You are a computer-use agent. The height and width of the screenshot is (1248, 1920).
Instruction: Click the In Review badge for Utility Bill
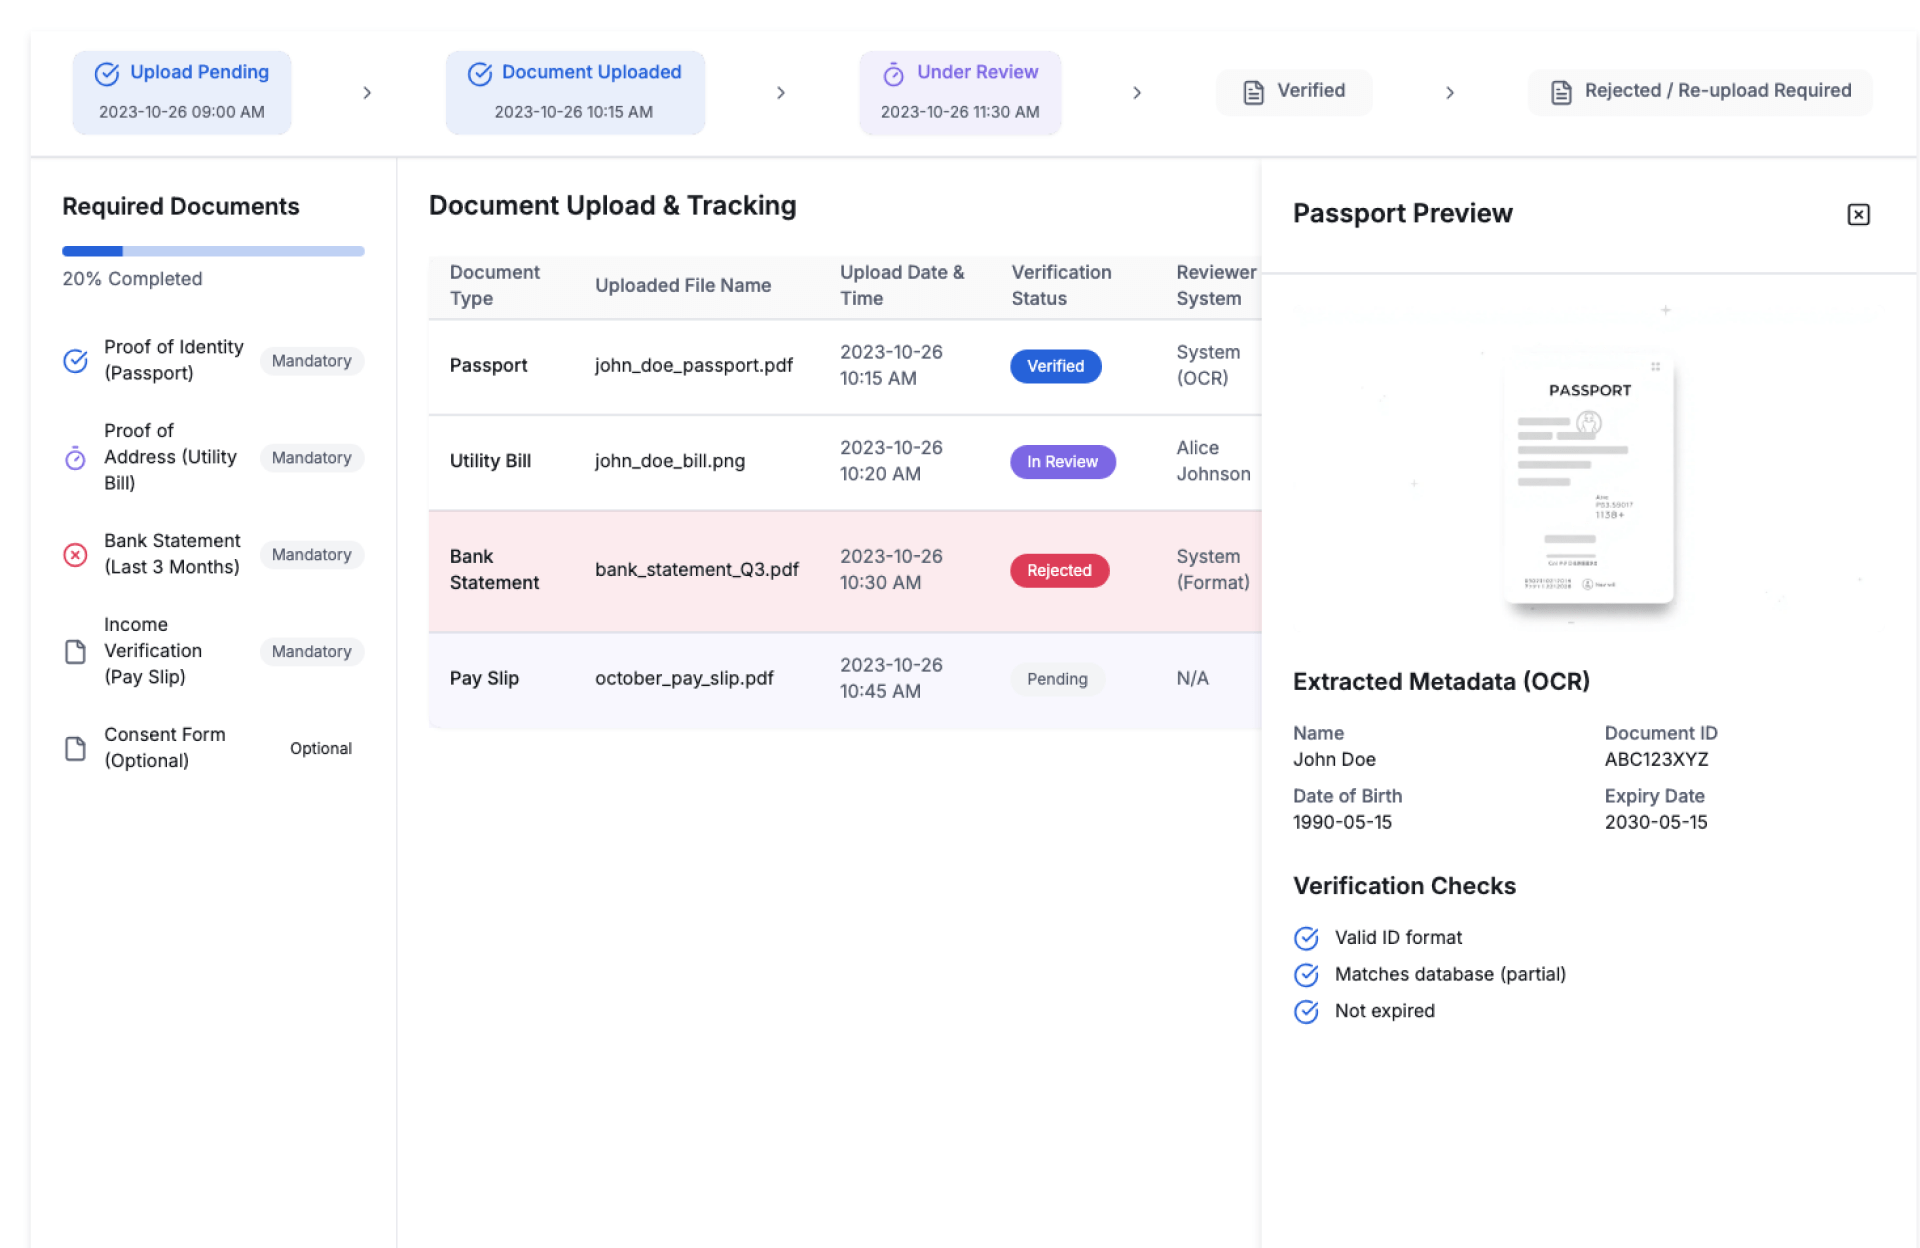1062,462
